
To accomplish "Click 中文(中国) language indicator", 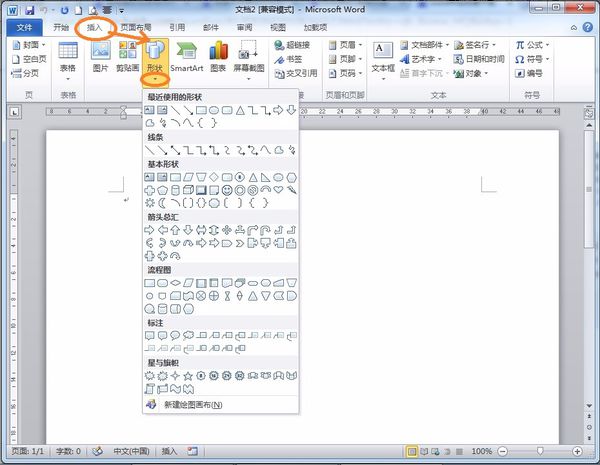I will click(x=131, y=452).
